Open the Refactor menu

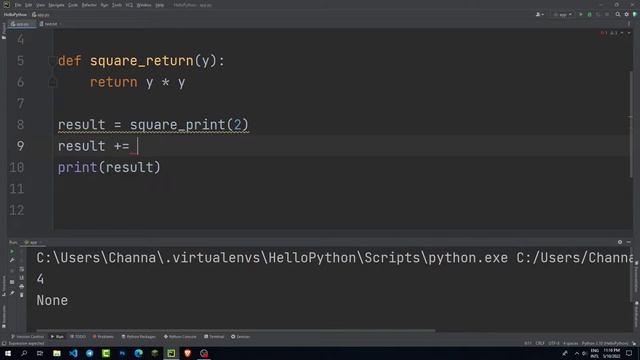point(89,5)
